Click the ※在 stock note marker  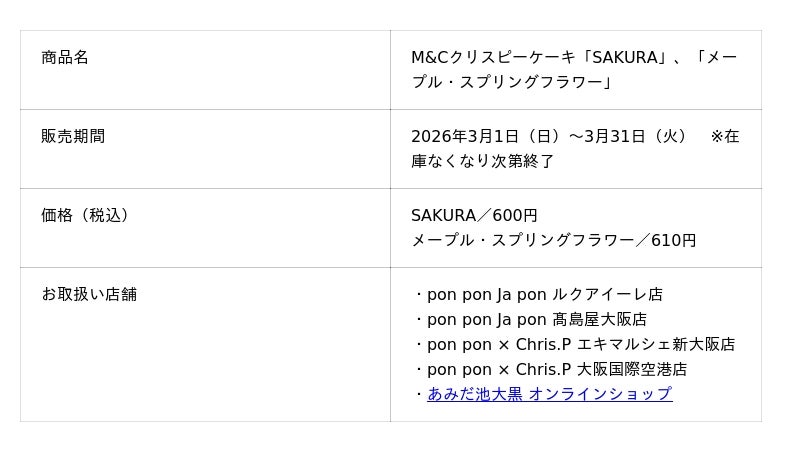coord(725,137)
